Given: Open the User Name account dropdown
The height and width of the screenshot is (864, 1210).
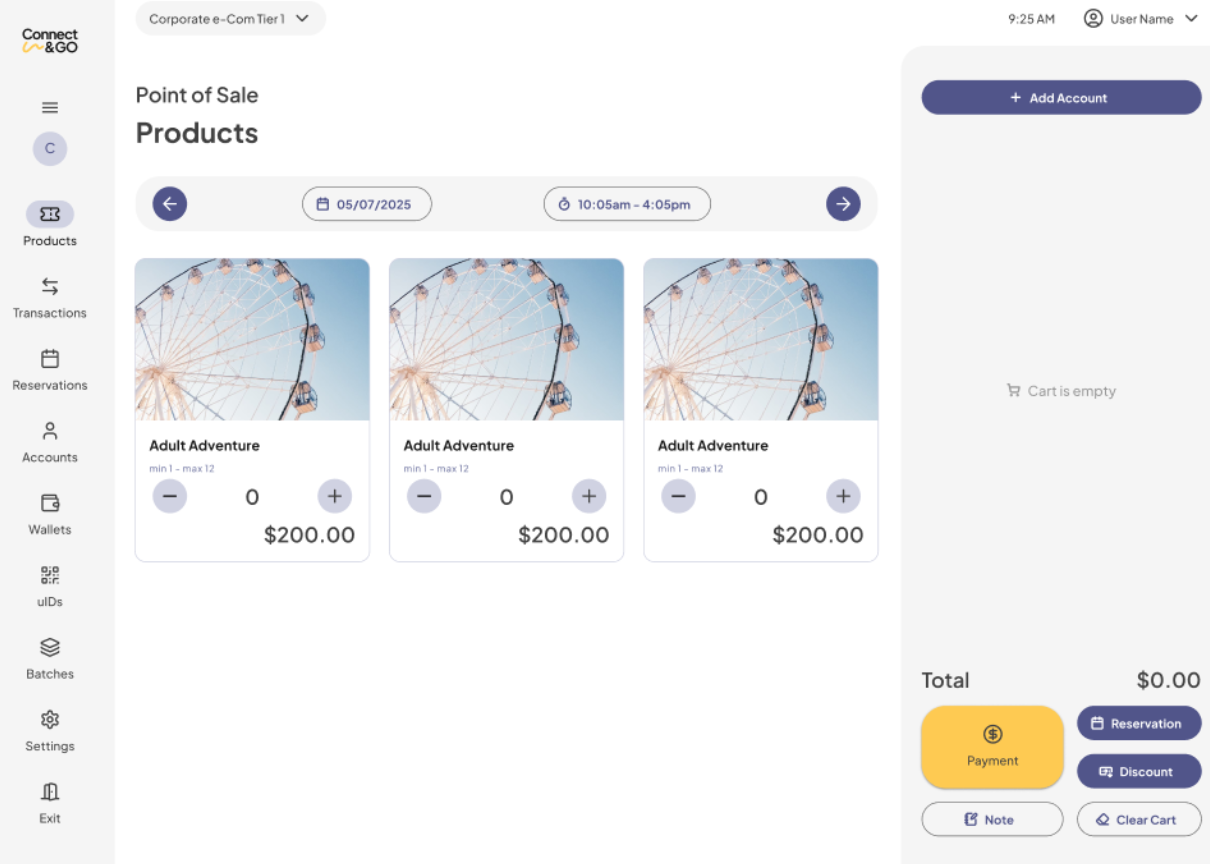Looking at the screenshot, I should (x=1141, y=18).
